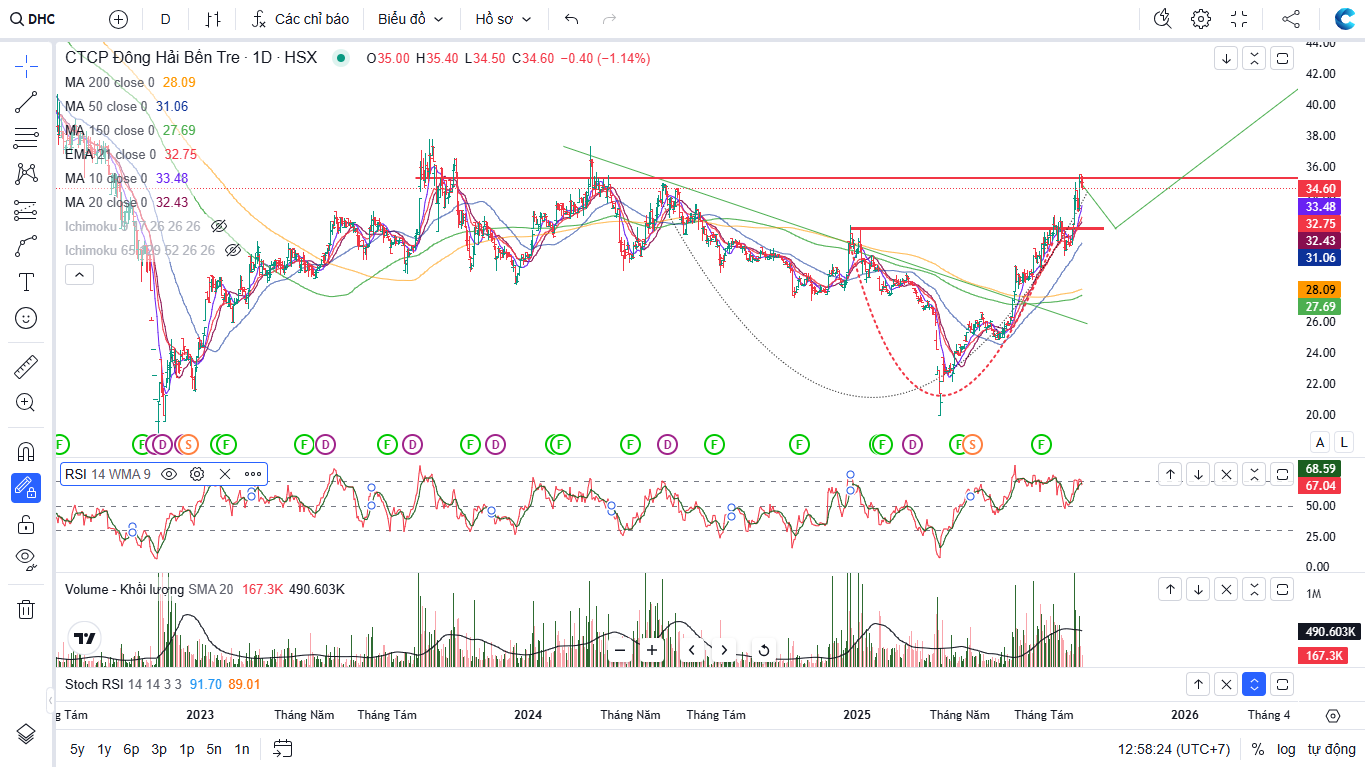Image resolution: width=1365 pixels, height=767 pixels.
Task: Open Các chỉ báo indicators menu
Action: [x=300, y=19]
